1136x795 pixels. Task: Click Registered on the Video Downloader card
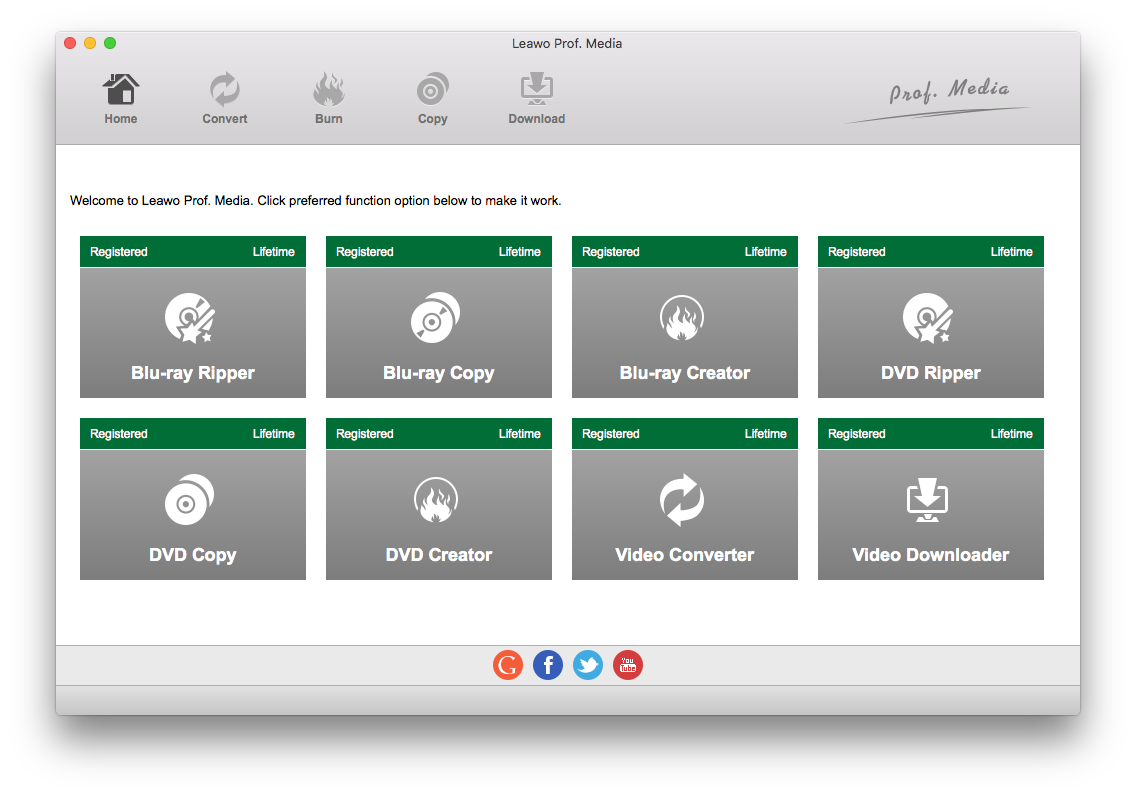coord(856,433)
